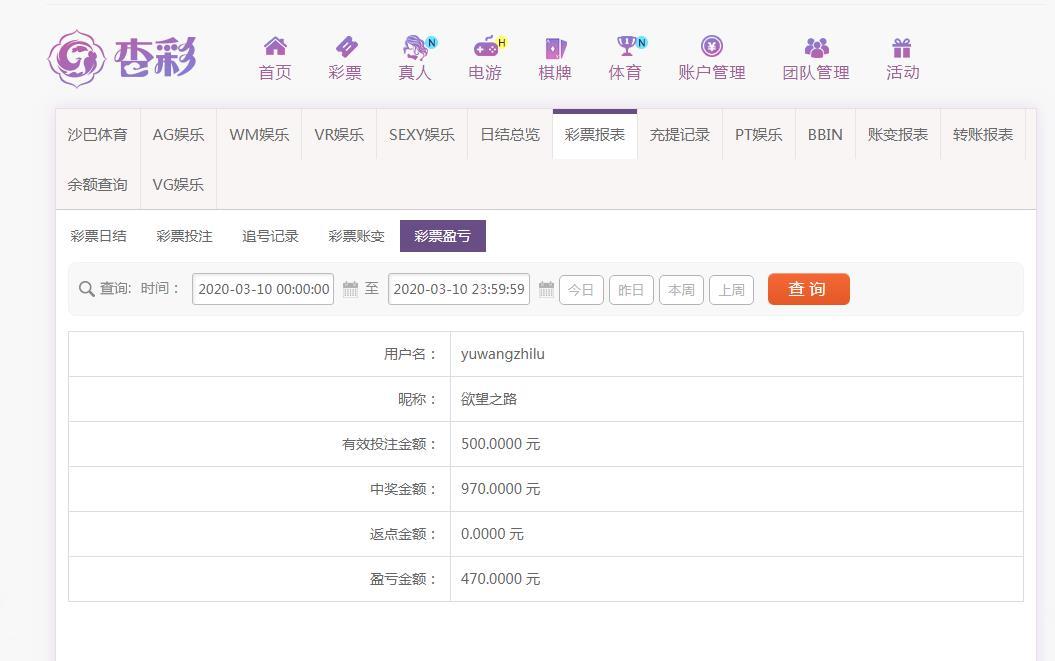Switch to the SEXY娱乐 tab
The height and width of the screenshot is (661, 1055).
tap(422, 135)
